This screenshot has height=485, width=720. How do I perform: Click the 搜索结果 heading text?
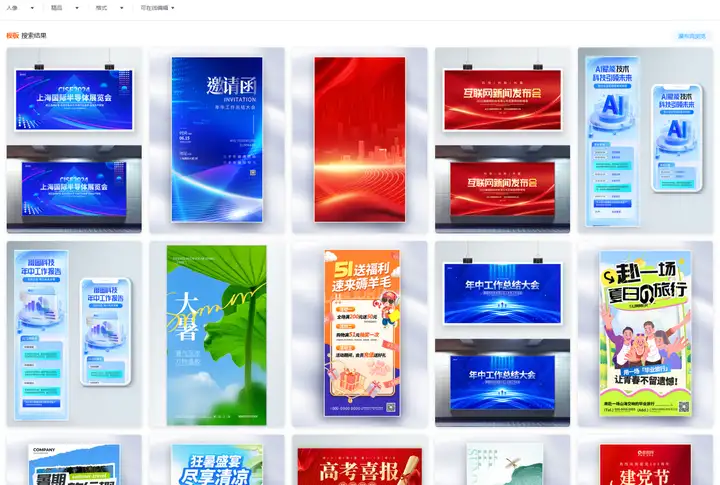34,35
